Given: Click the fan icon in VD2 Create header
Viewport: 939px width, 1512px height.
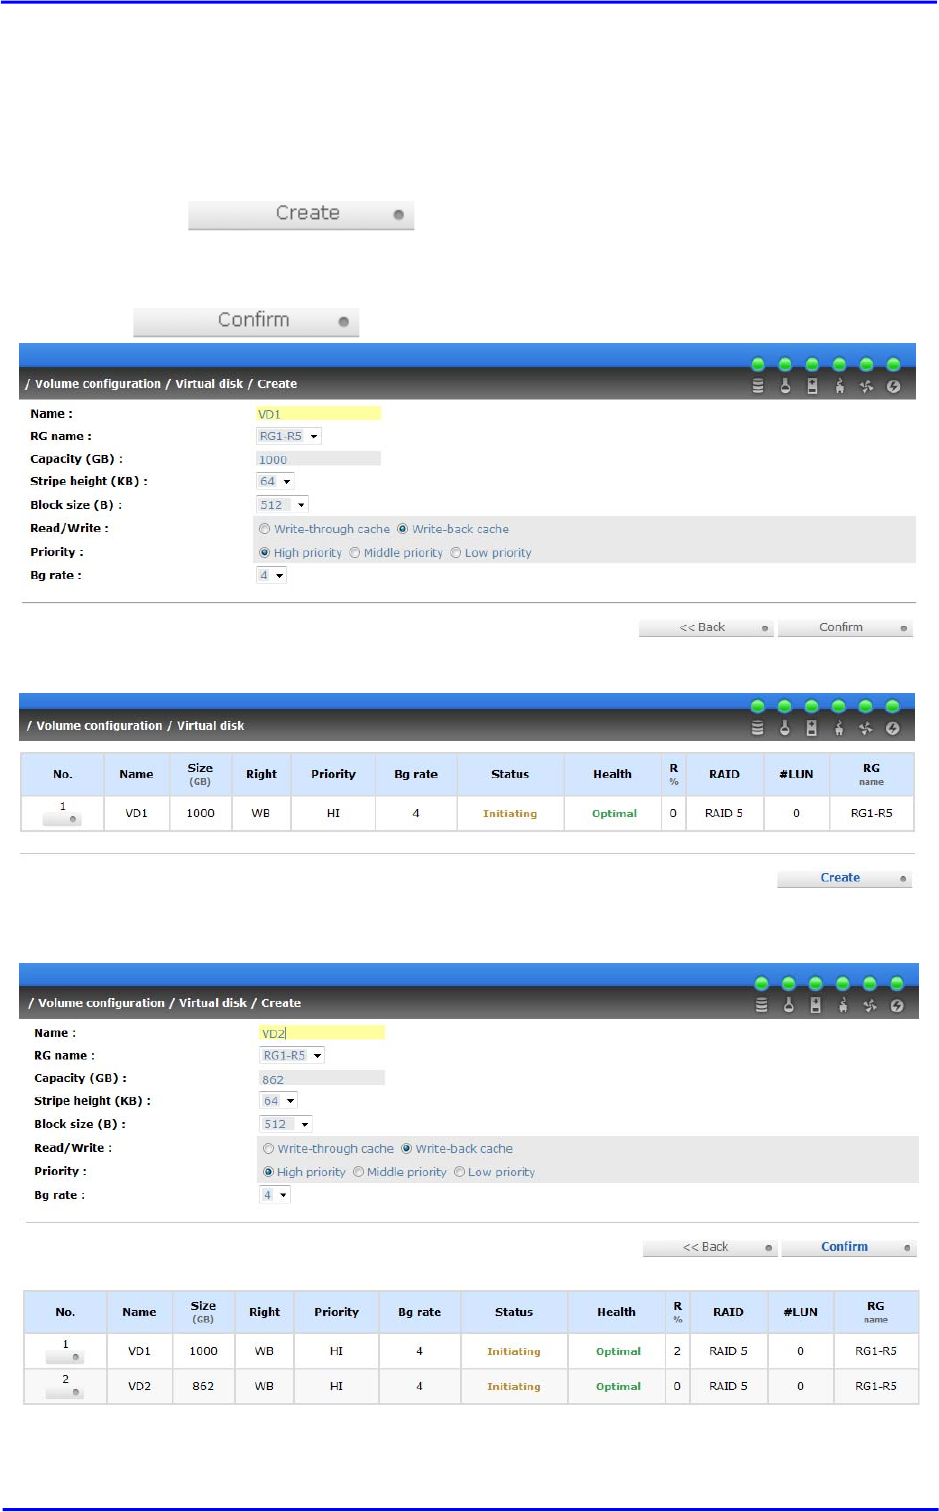Looking at the screenshot, I should coord(869,1005).
